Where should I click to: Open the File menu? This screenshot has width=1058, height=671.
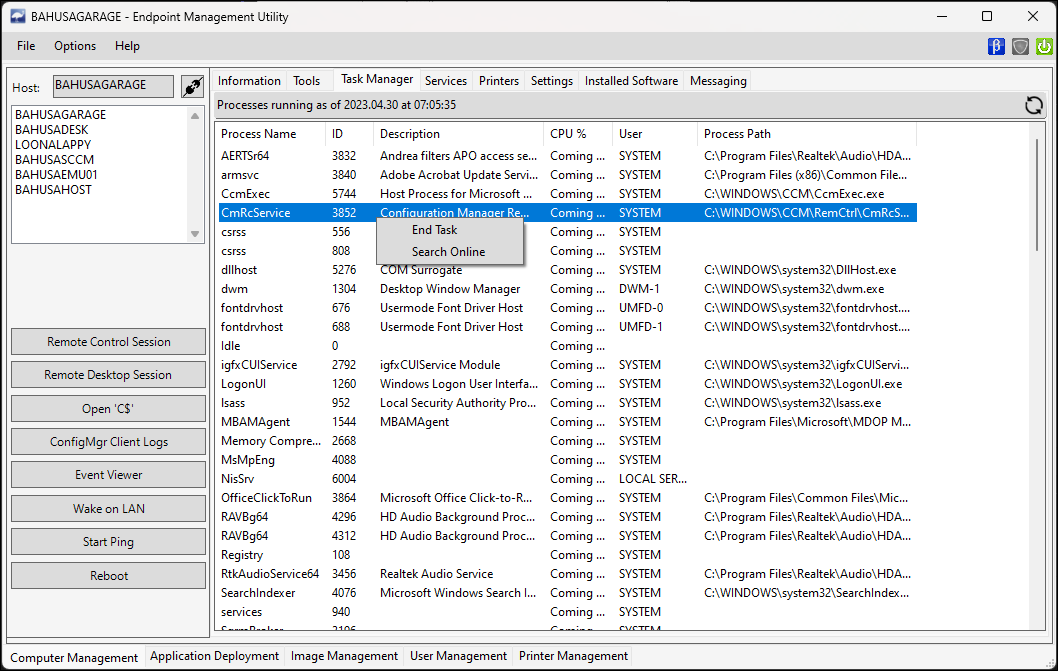point(26,46)
